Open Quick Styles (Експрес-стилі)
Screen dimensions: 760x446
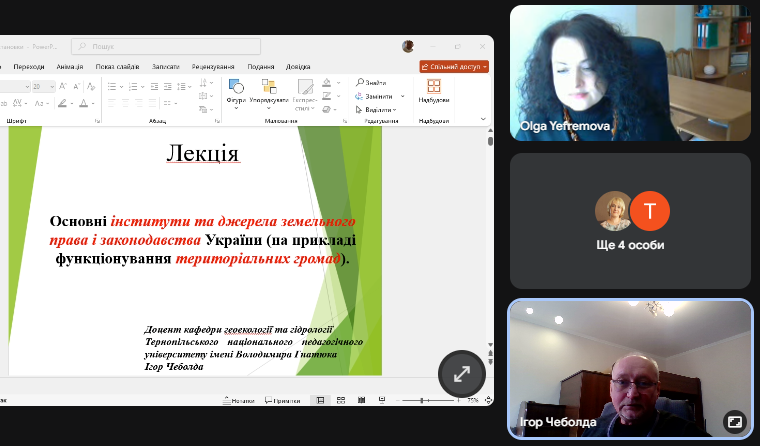pyautogui.click(x=305, y=95)
